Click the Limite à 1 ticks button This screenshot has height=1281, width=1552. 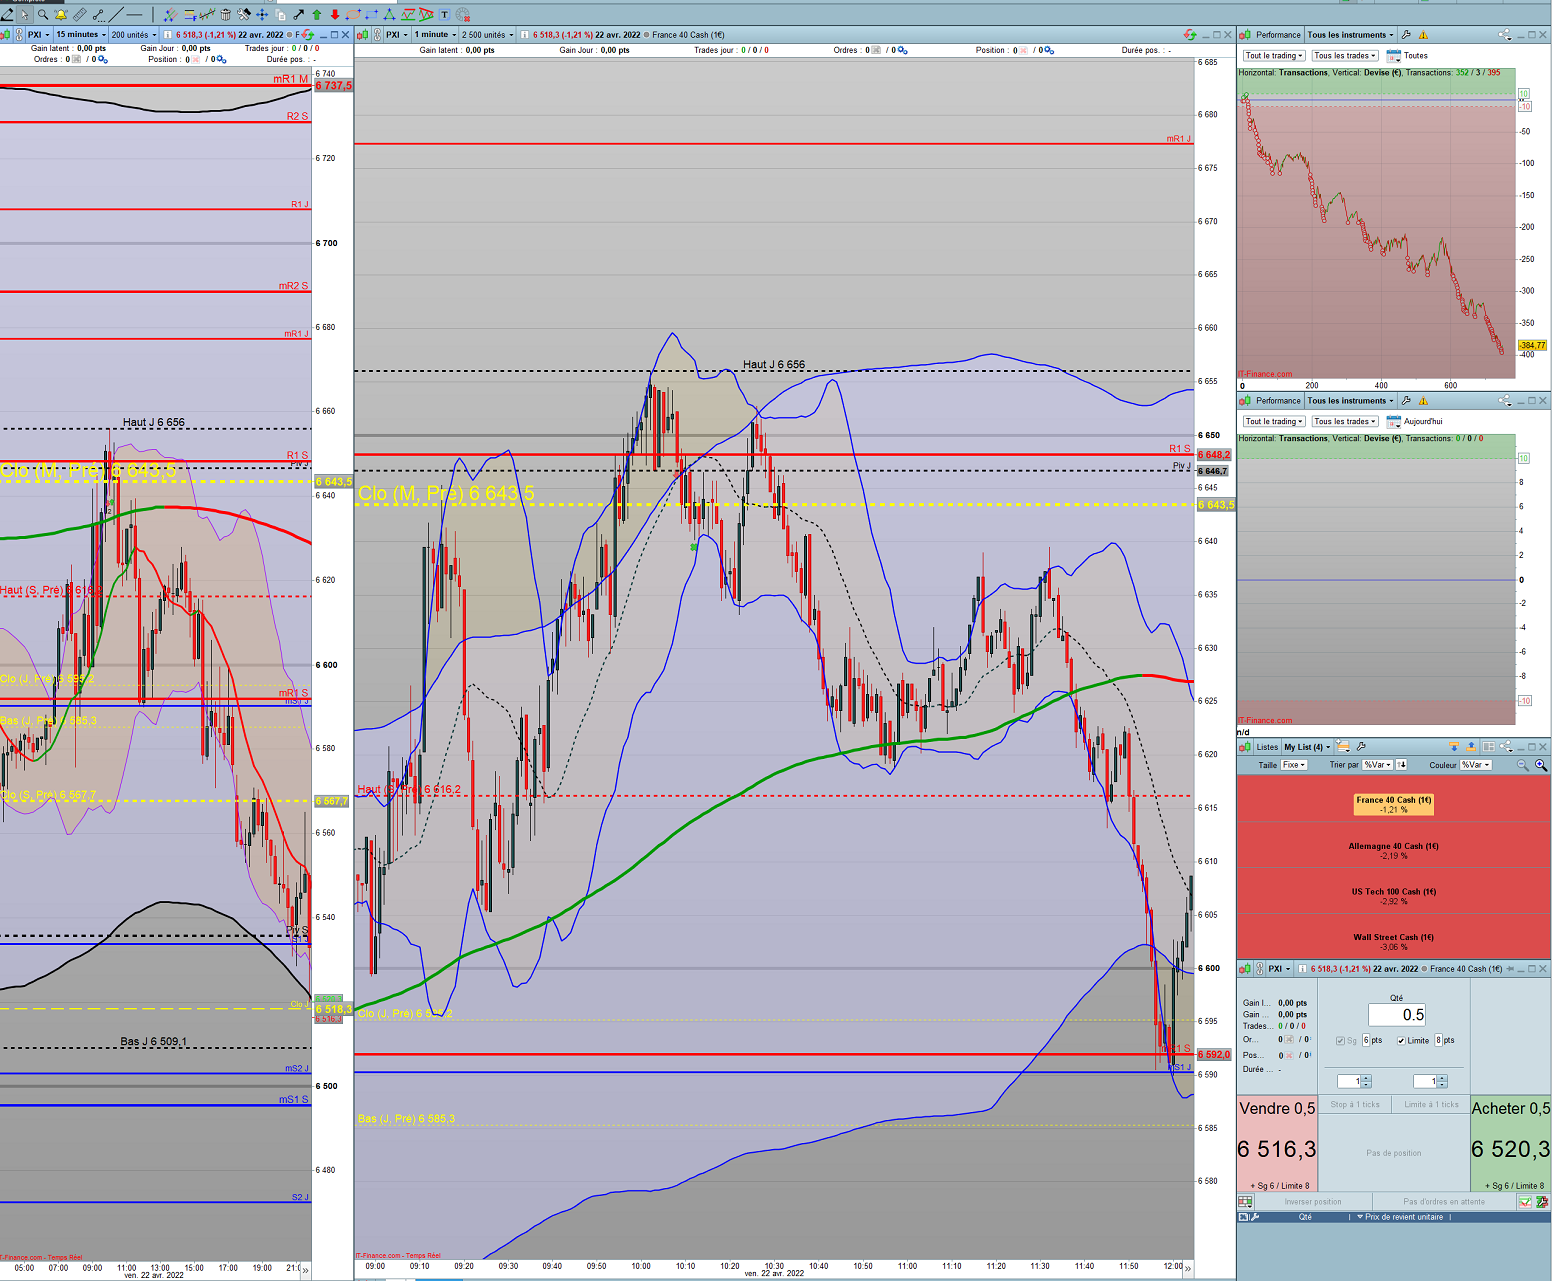pos(1430,1104)
